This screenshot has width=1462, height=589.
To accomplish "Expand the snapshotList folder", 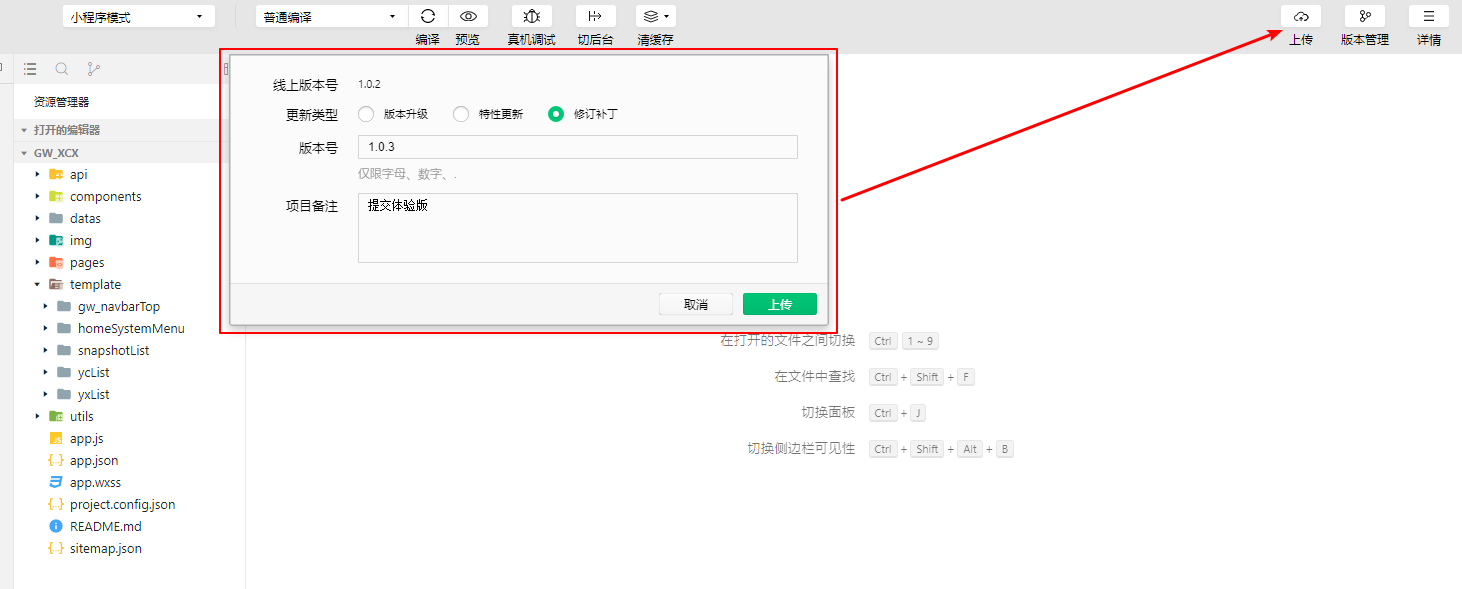I will point(46,350).
